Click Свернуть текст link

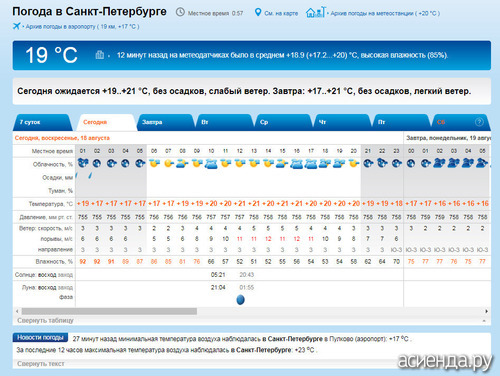[x=41, y=364]
